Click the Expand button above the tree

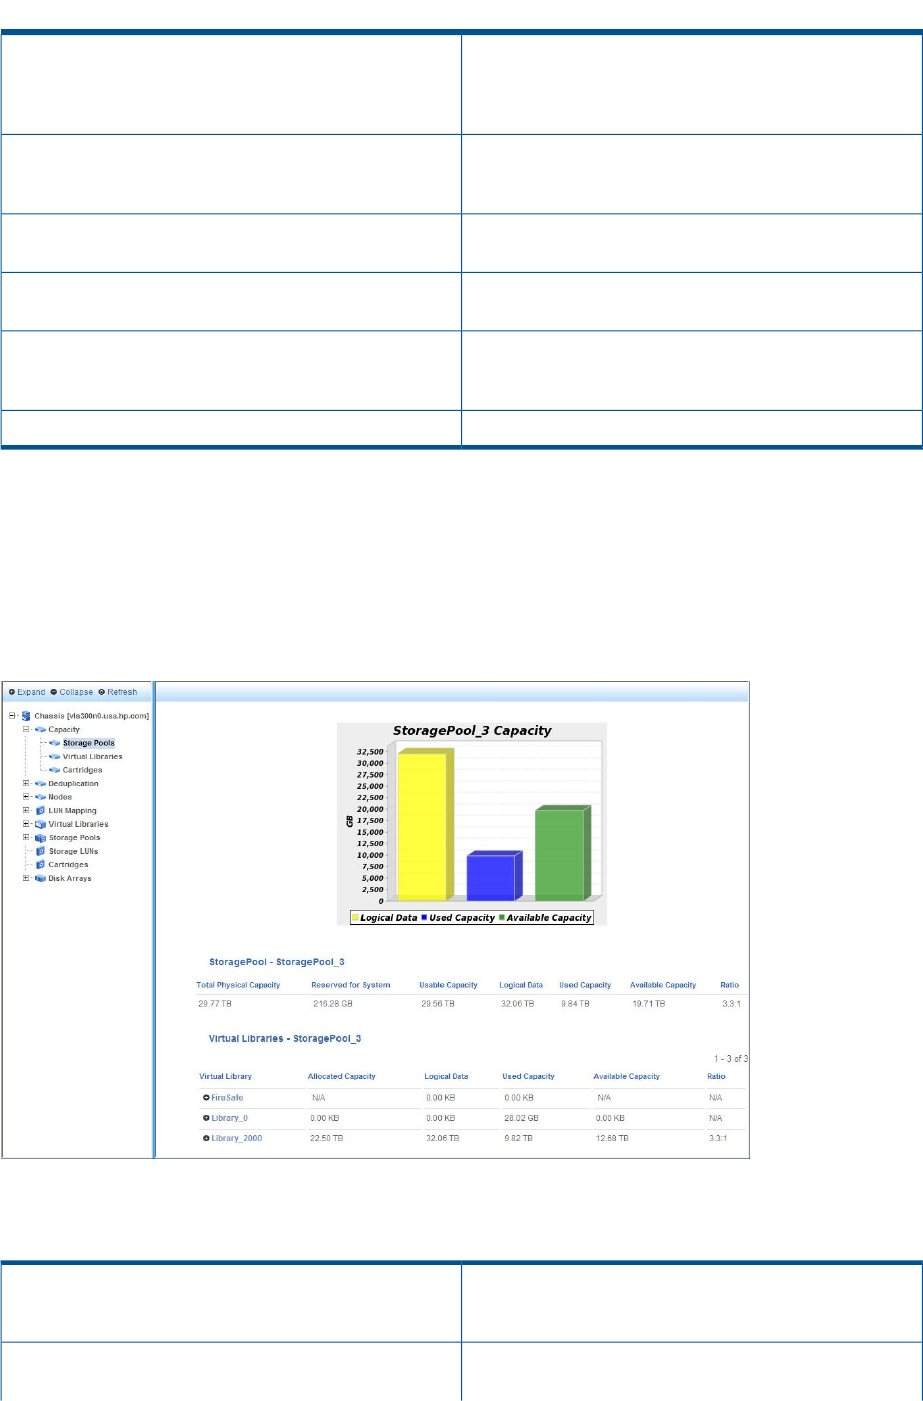pos(27,692)
